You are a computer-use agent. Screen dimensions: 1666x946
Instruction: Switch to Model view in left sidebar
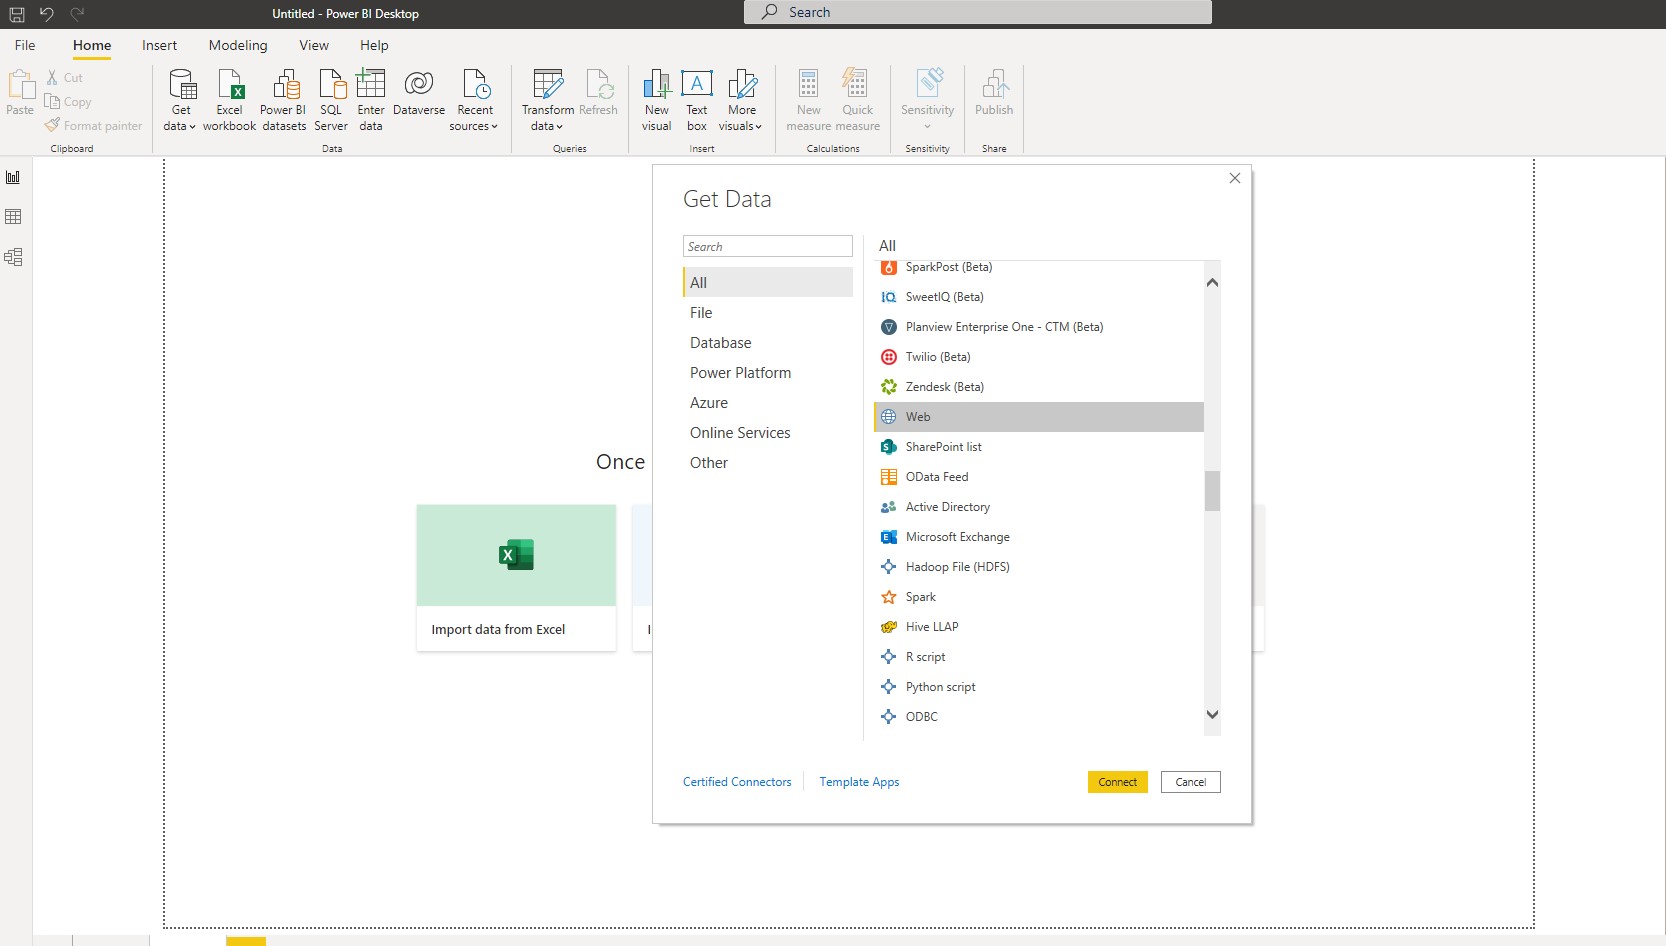coord(13,257)
